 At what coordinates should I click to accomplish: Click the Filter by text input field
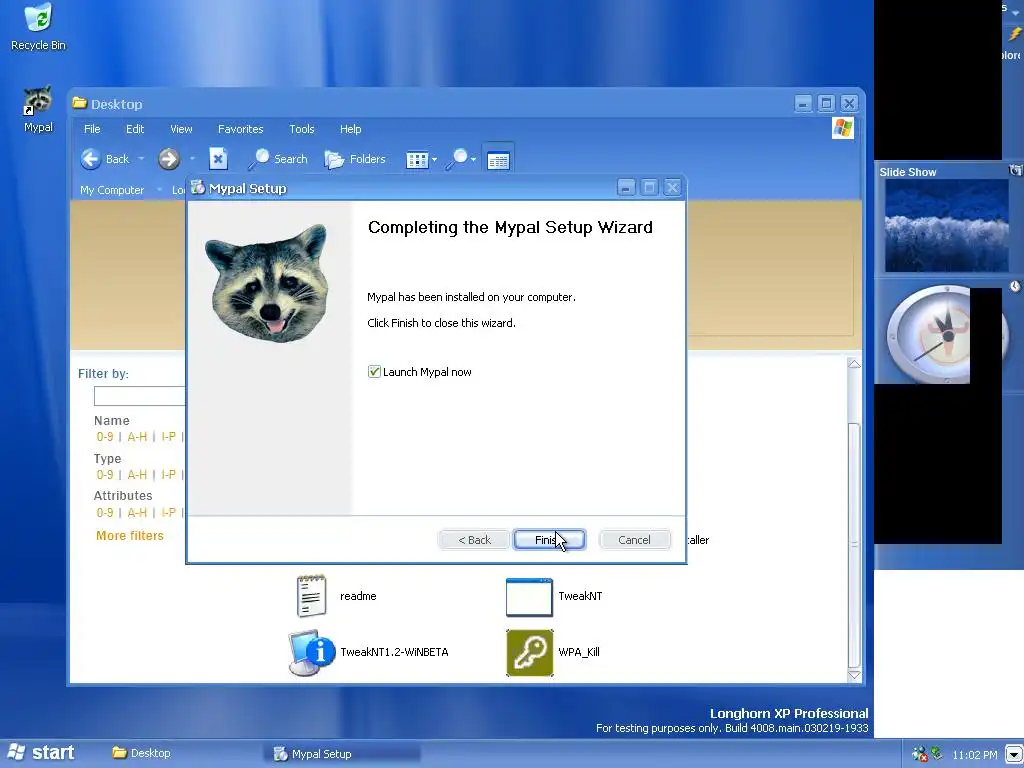(x=140, y=396)
